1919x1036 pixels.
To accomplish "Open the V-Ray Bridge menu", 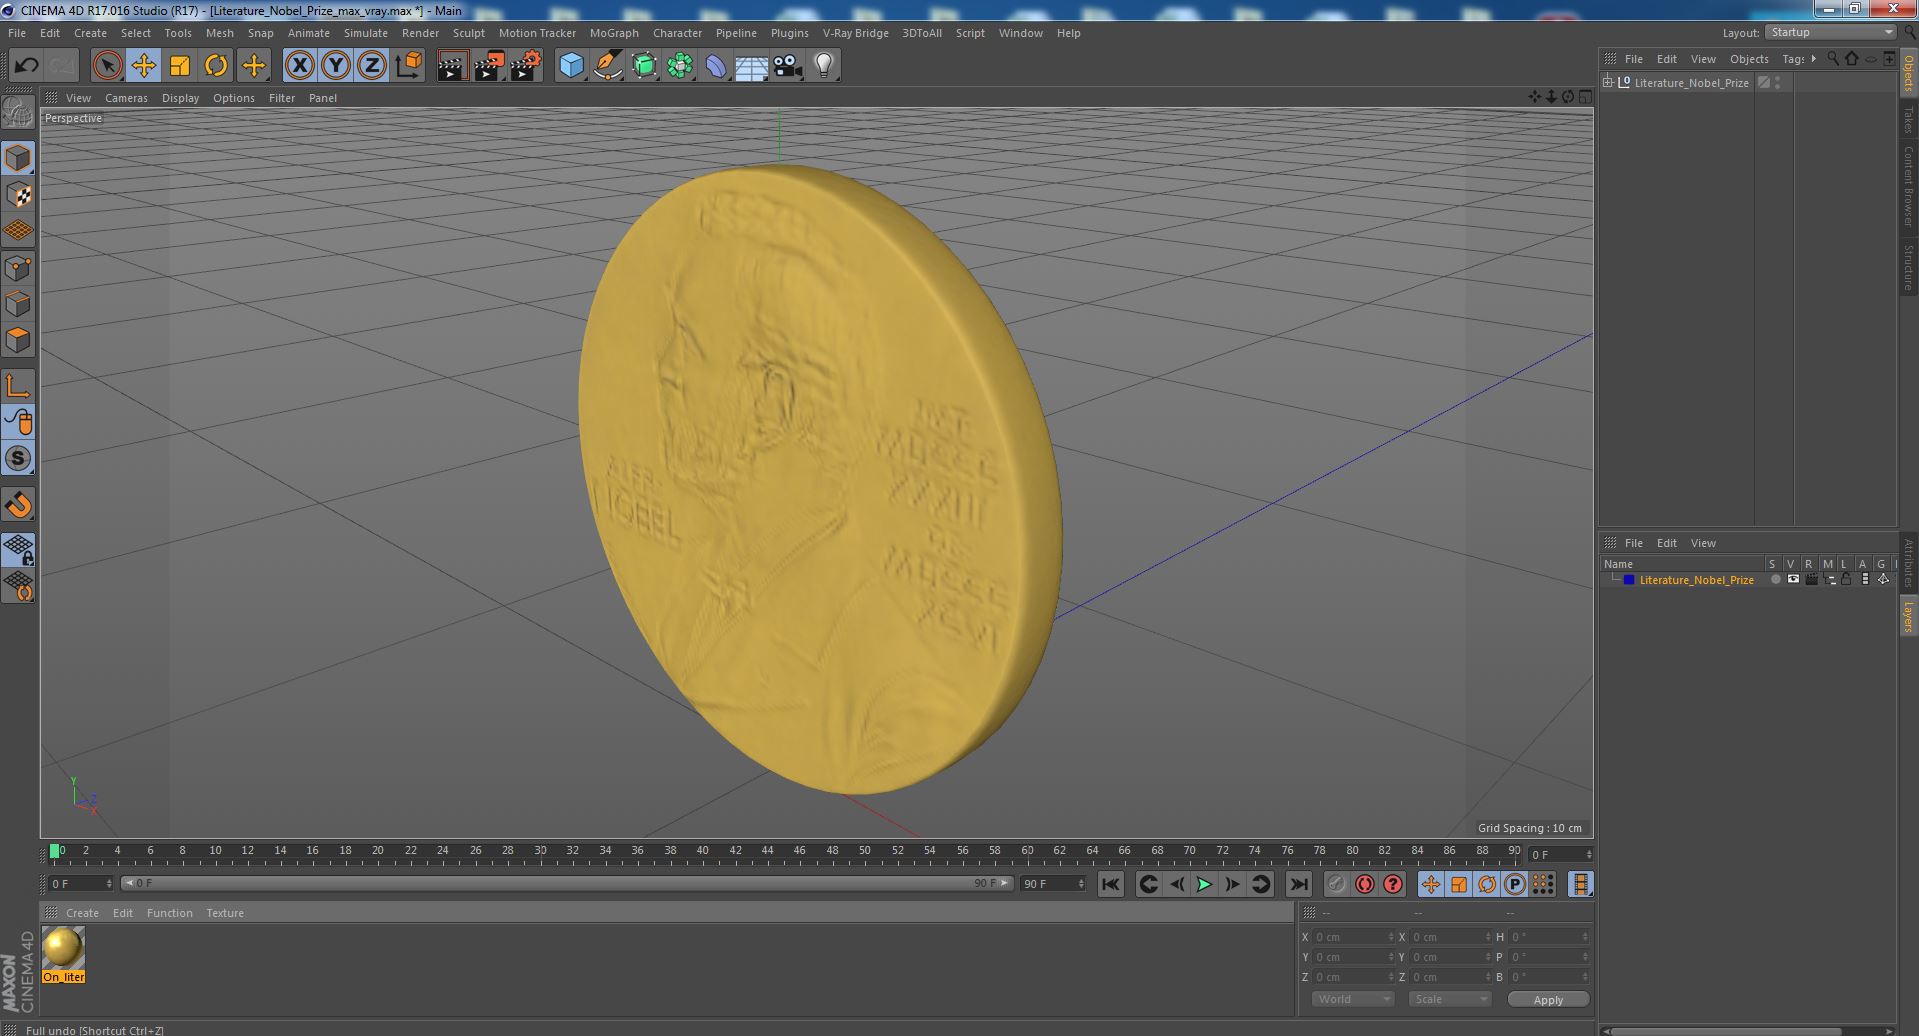I will pos(855,33).
